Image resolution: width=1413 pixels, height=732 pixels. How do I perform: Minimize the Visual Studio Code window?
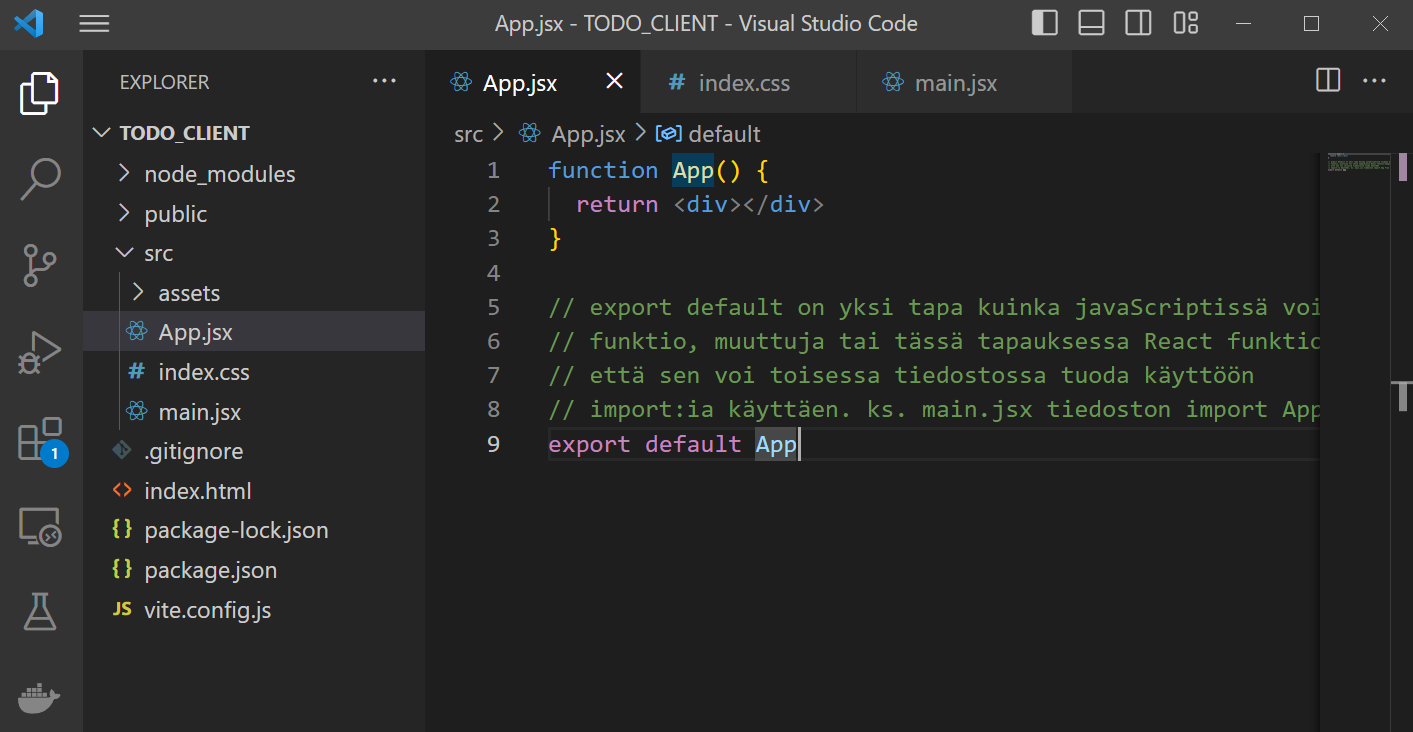[x=1244, y=23]
